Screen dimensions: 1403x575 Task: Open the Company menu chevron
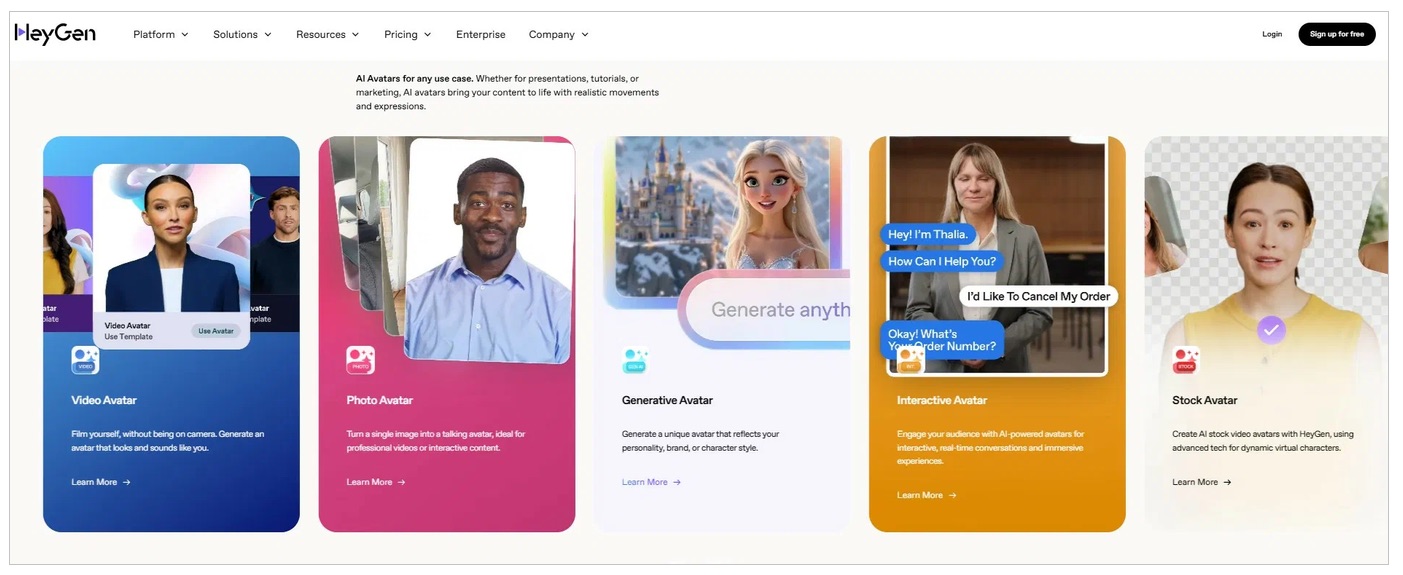(585, 35)
